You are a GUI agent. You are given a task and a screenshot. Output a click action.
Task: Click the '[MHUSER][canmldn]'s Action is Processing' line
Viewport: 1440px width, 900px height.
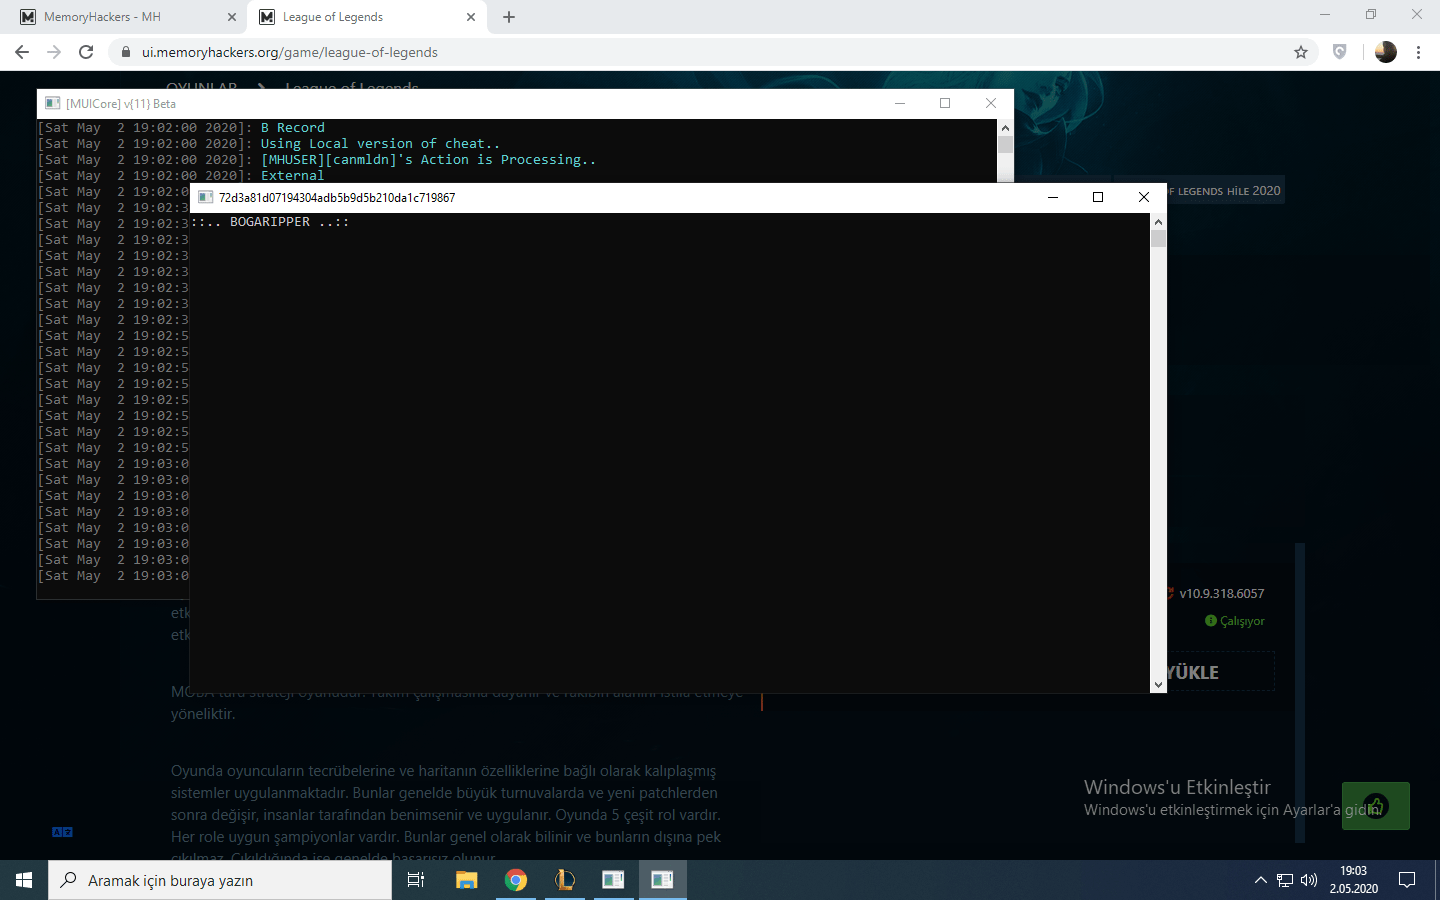[428, 160]
